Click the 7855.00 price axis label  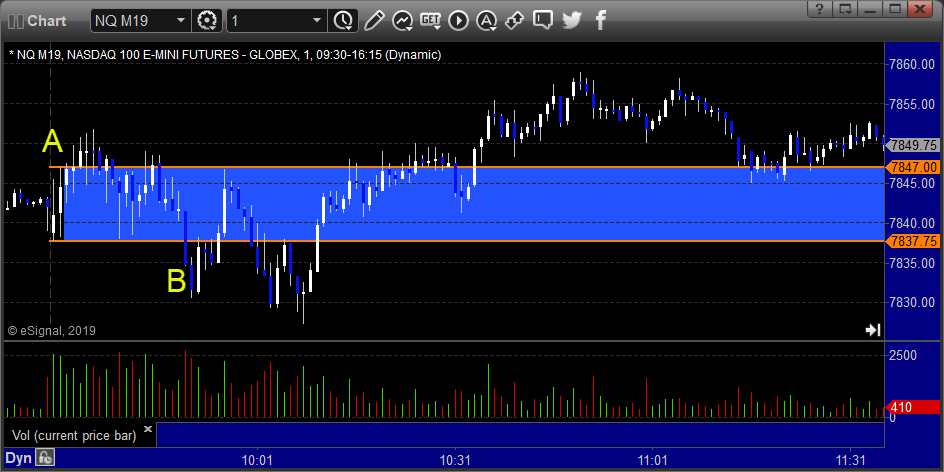point(913,104)
